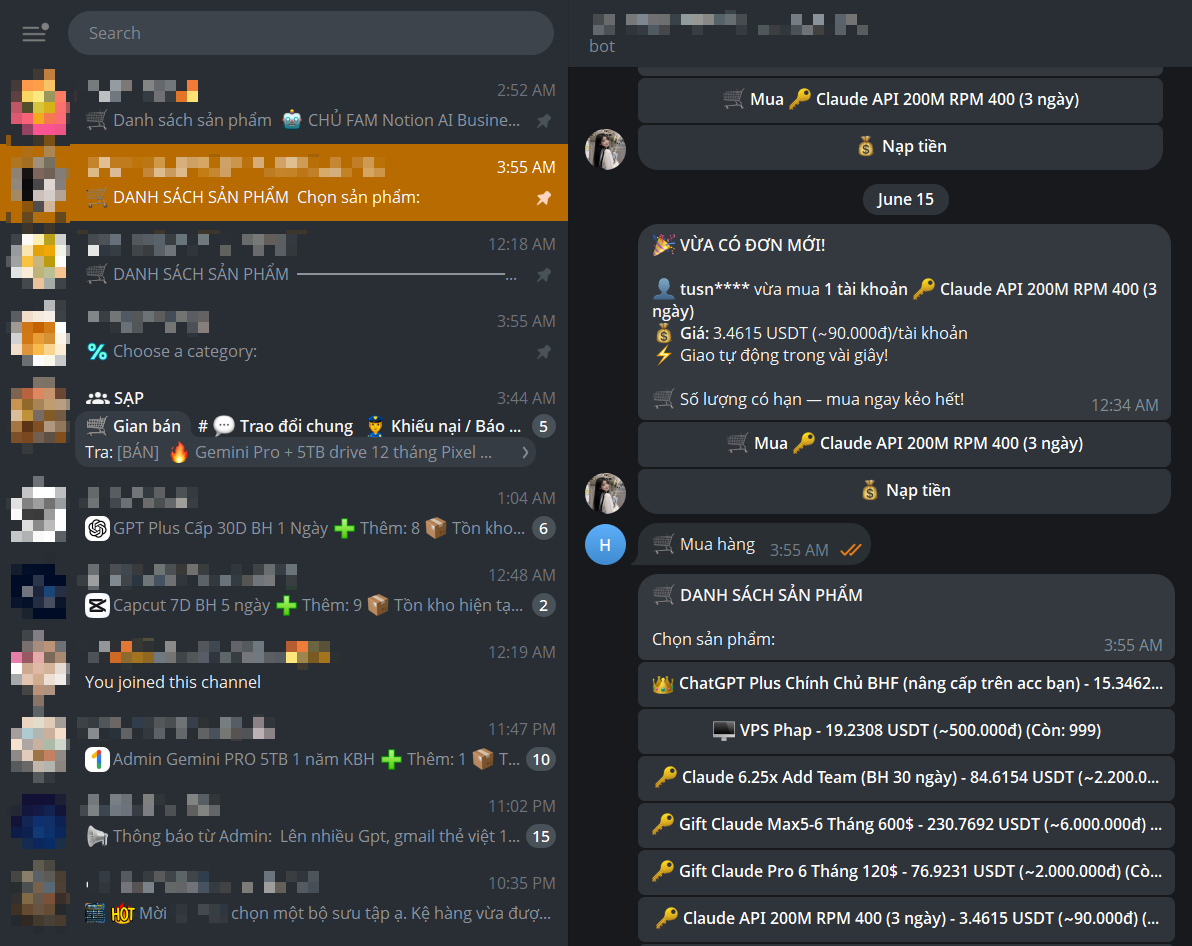
Task: Open the 'You joined this channel' chat
Action: click(x=284, y=667)
